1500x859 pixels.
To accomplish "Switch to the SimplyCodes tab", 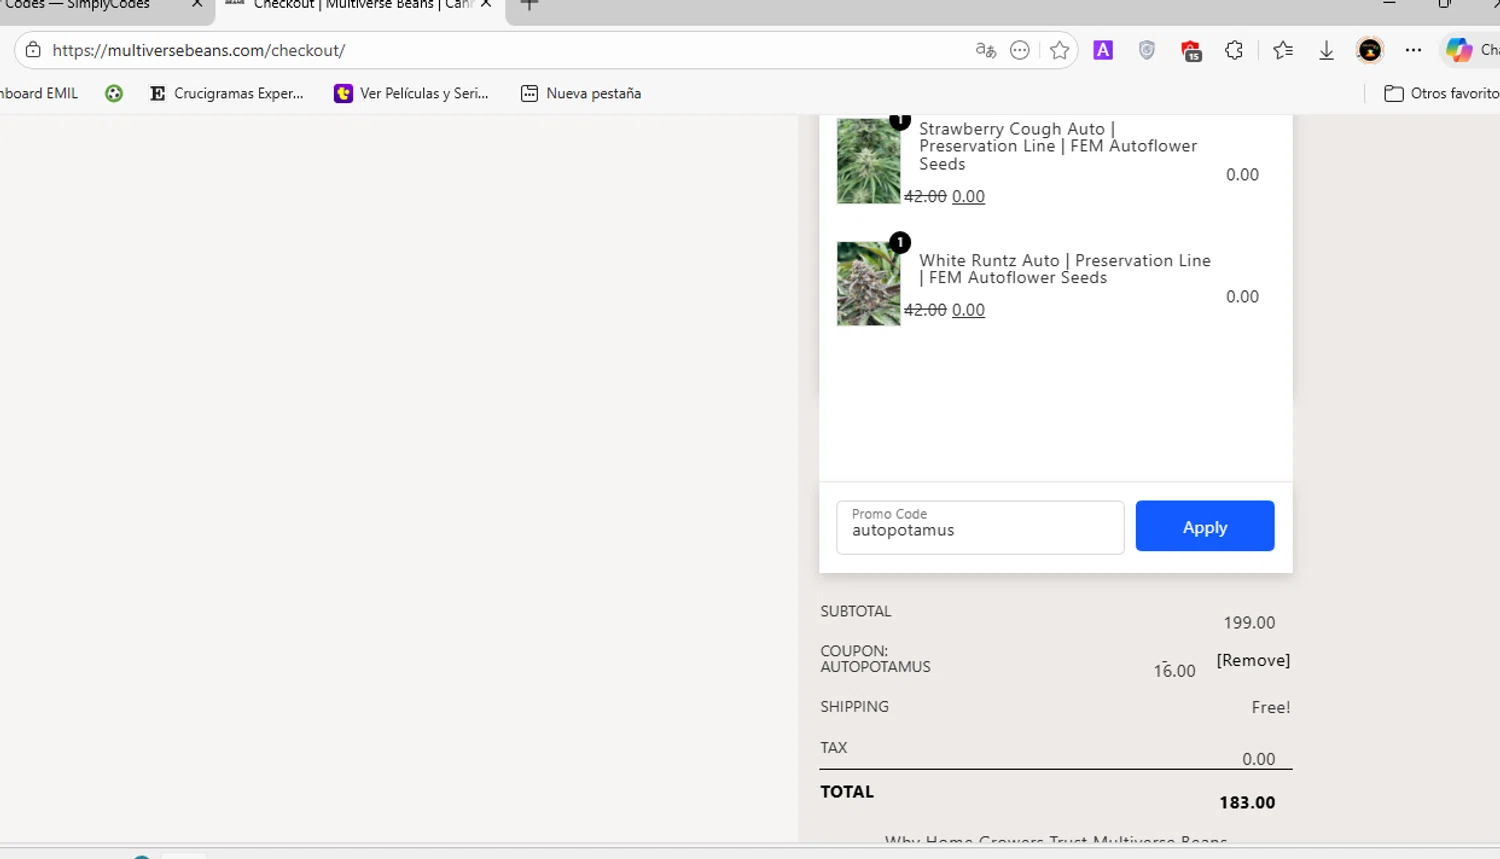I will [x=90, y=6].
